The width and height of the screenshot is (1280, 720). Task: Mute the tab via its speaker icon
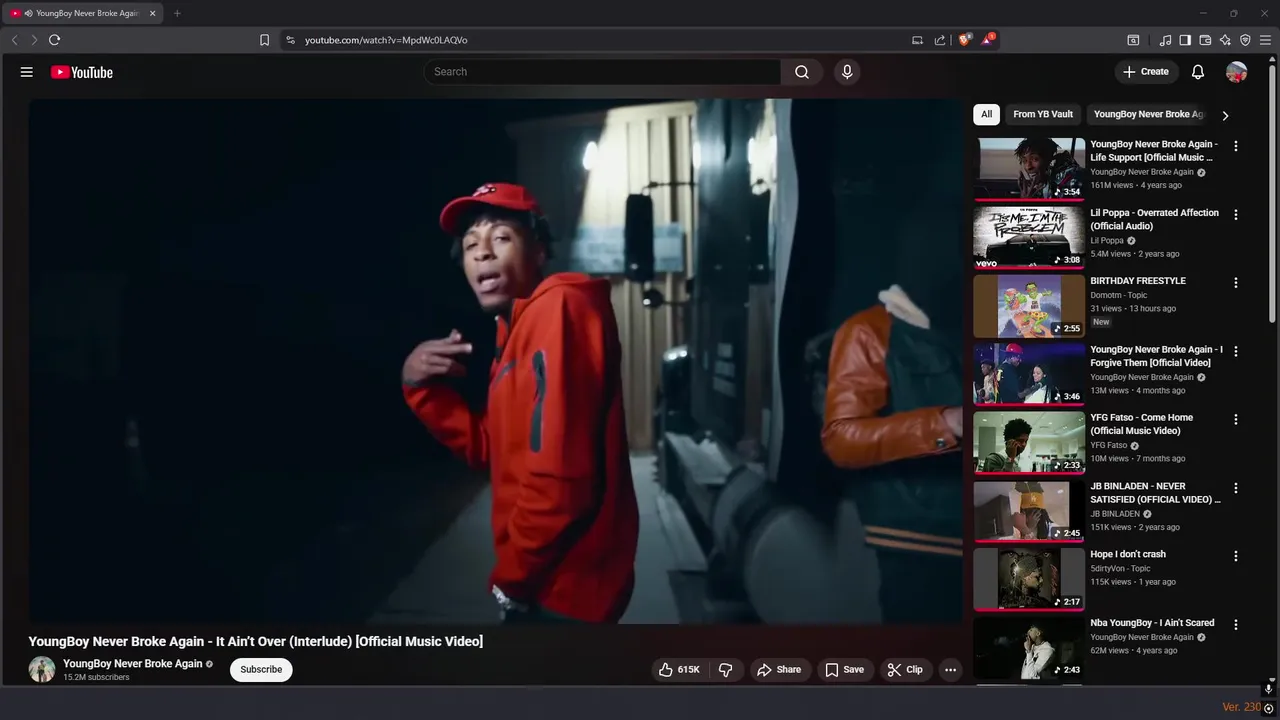[28, 13]
